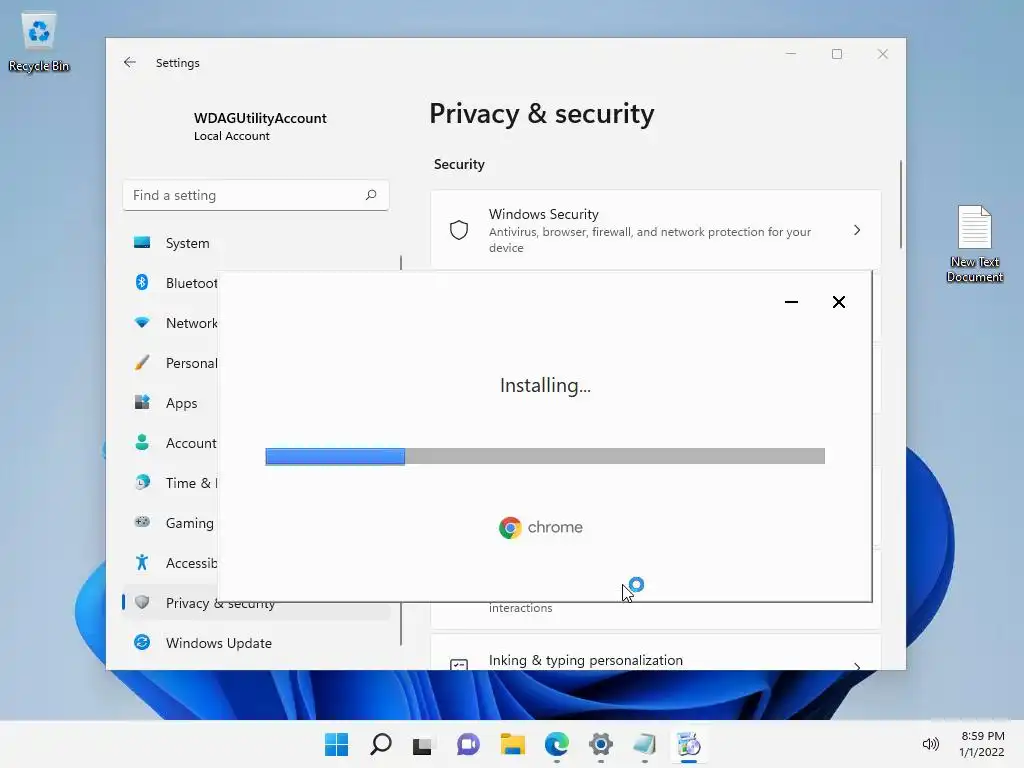1024x768 pixels.
Task: Click the Windows Update sync icon
Action: pos(142,643)
